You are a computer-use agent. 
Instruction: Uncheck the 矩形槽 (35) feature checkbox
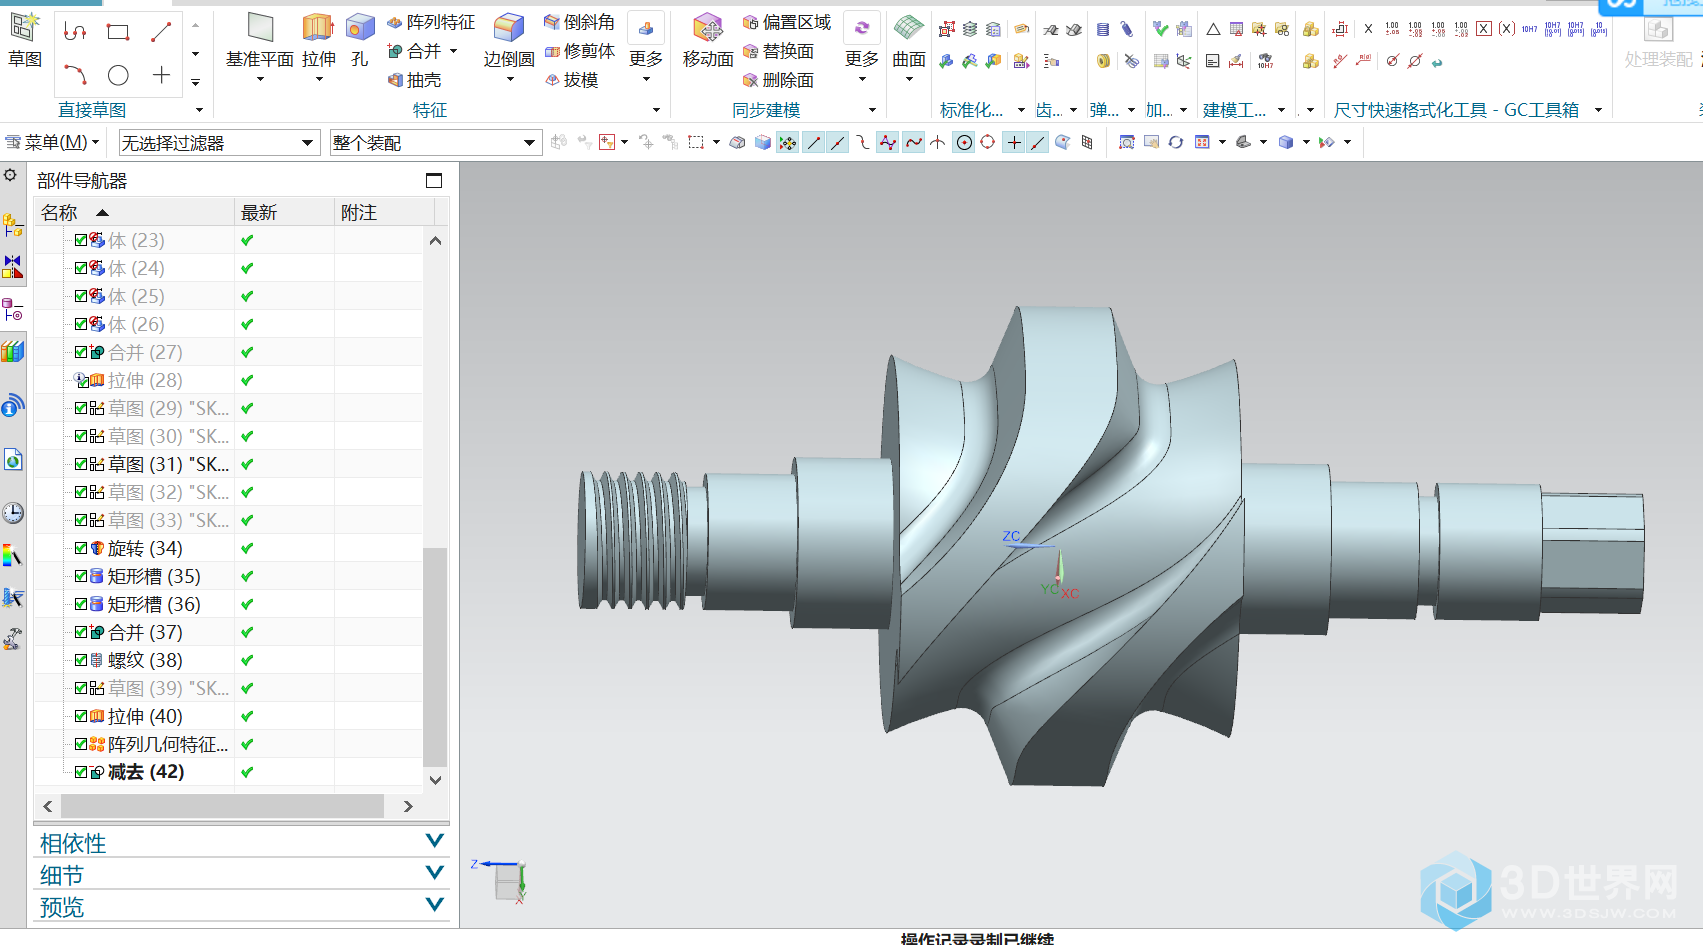(81, 576)
